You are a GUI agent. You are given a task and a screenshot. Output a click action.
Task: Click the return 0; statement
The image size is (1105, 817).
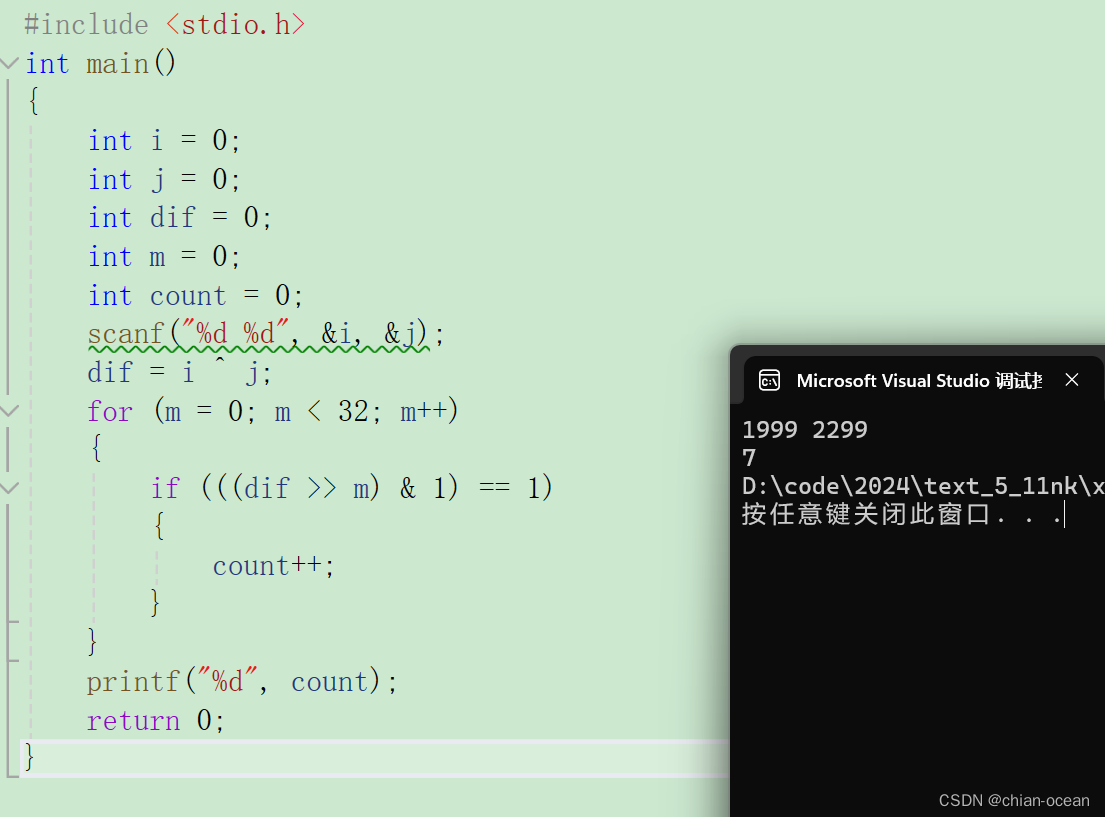coord(155,720)
